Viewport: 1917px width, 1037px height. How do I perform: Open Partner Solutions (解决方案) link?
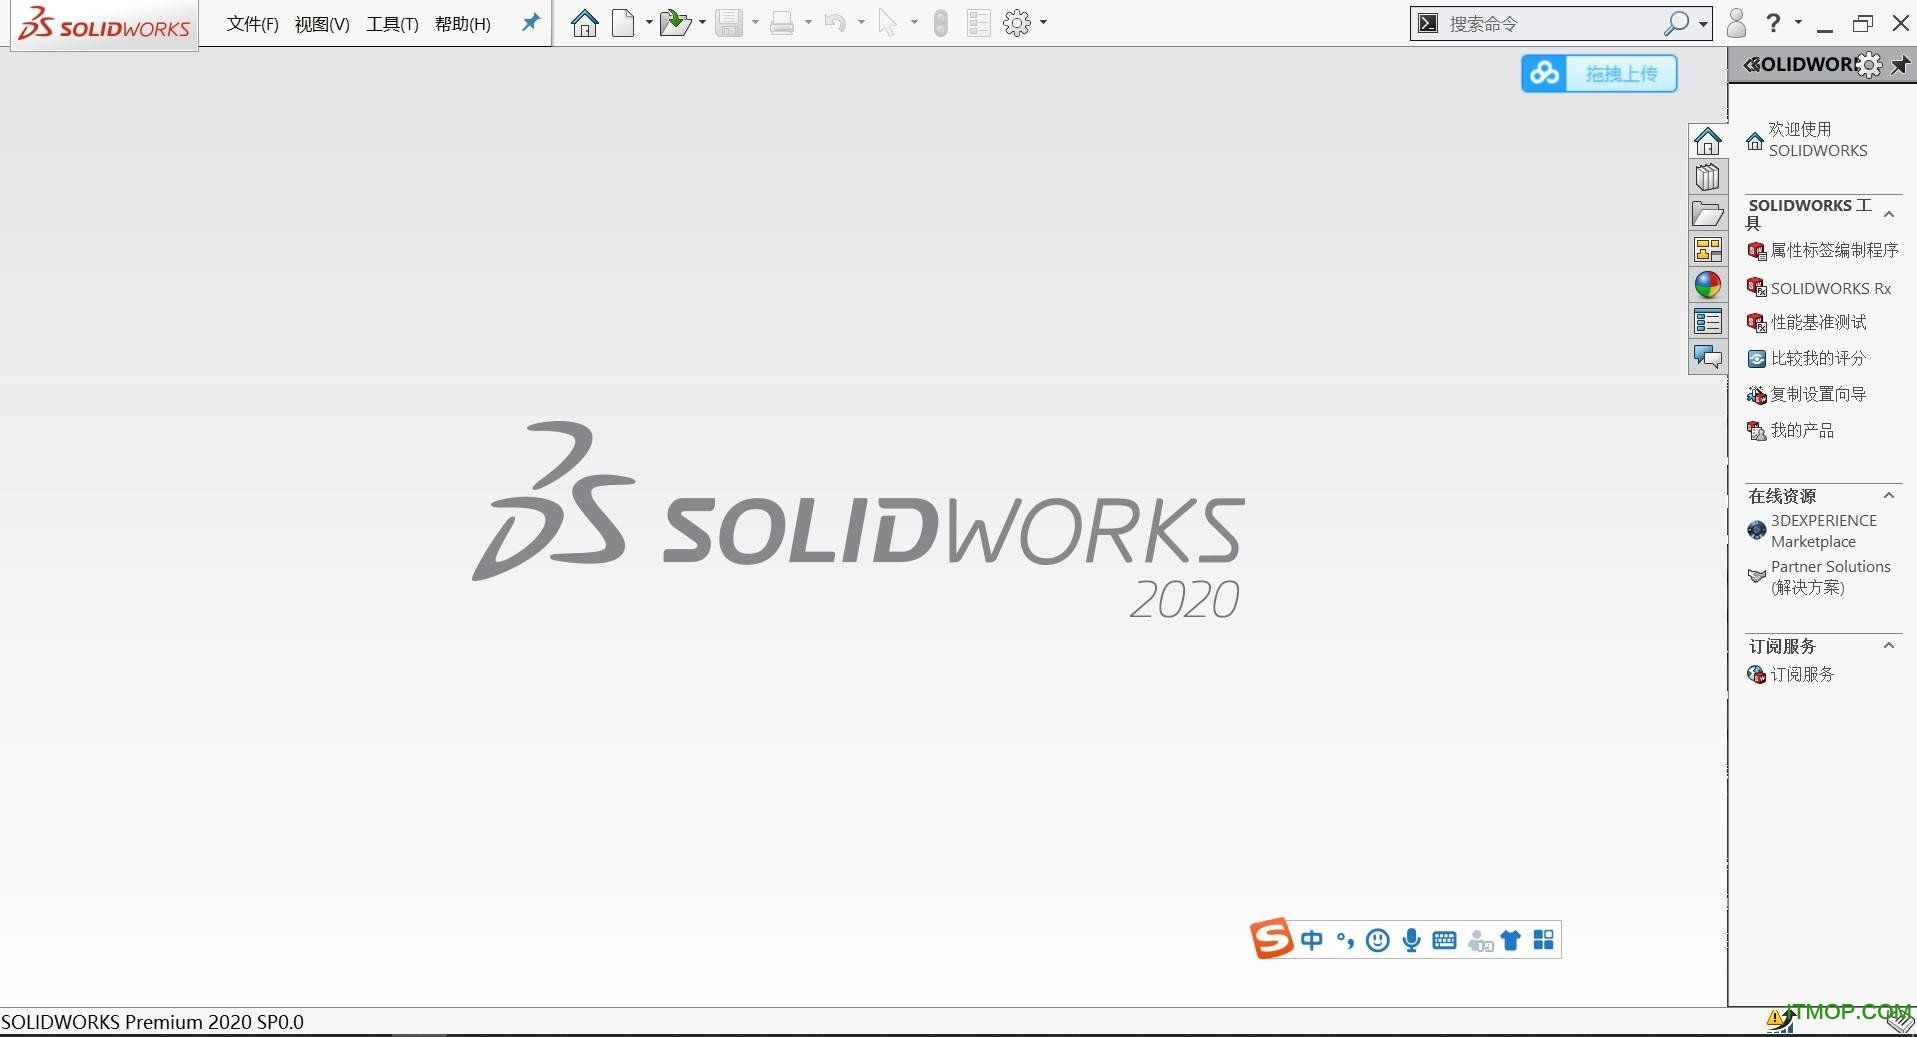click(x=1819, y=577)
